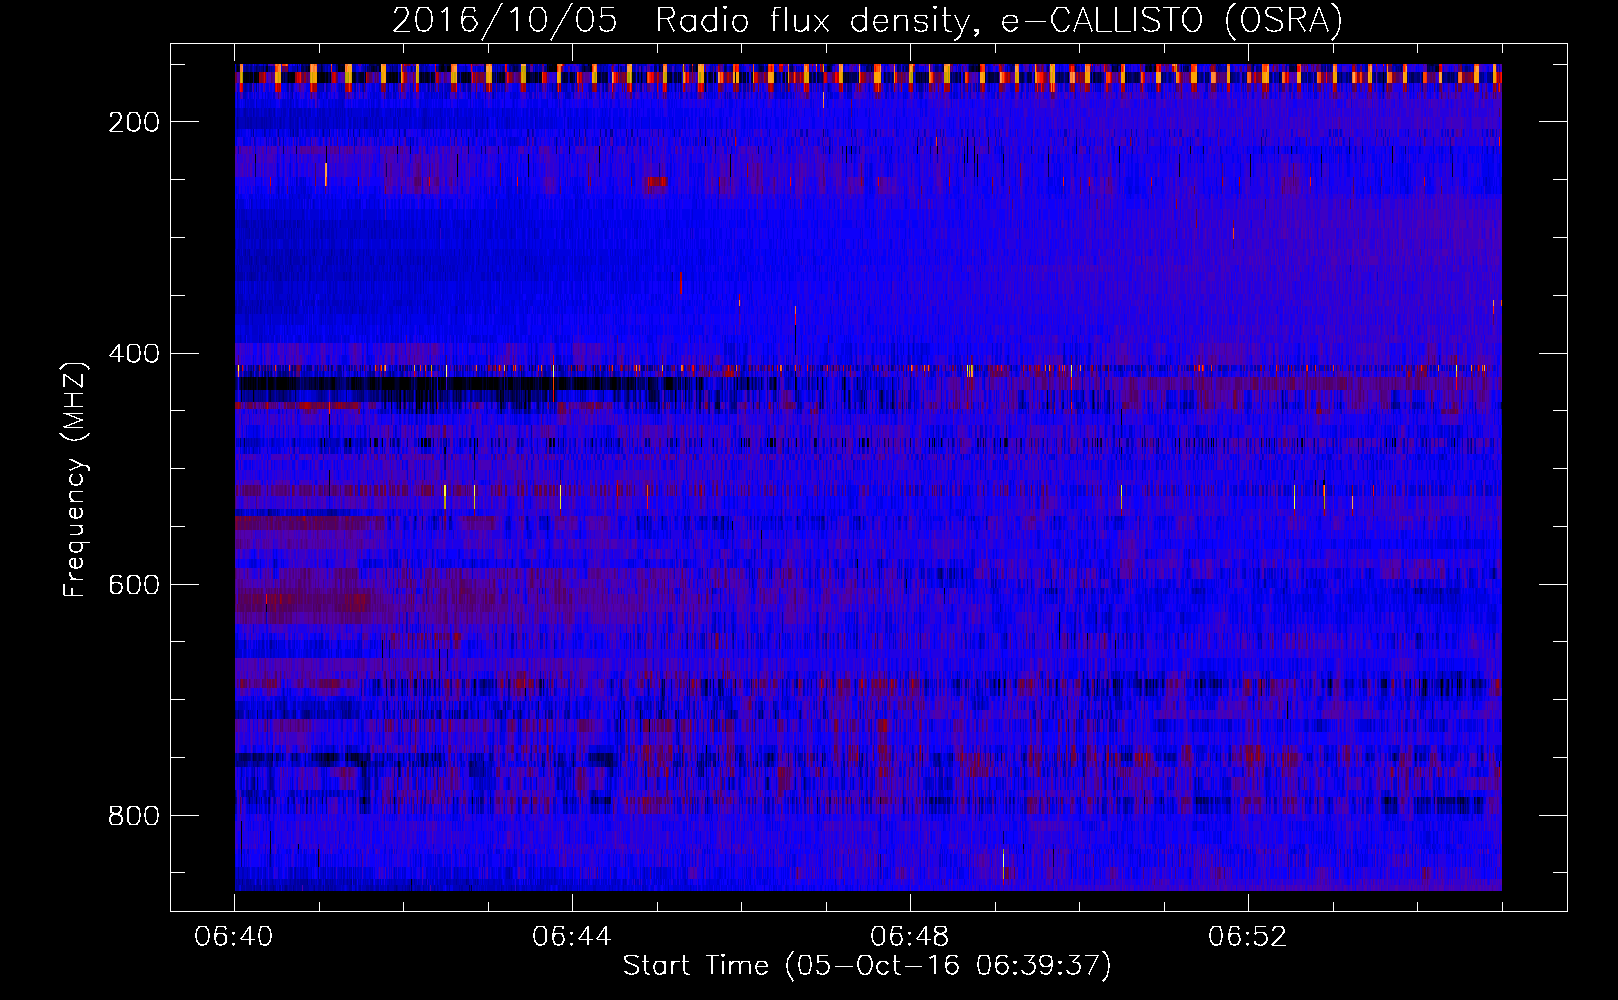Click the 400 frequency tick label
This screenshot has height=1000, width=1618.
(134, 354)
